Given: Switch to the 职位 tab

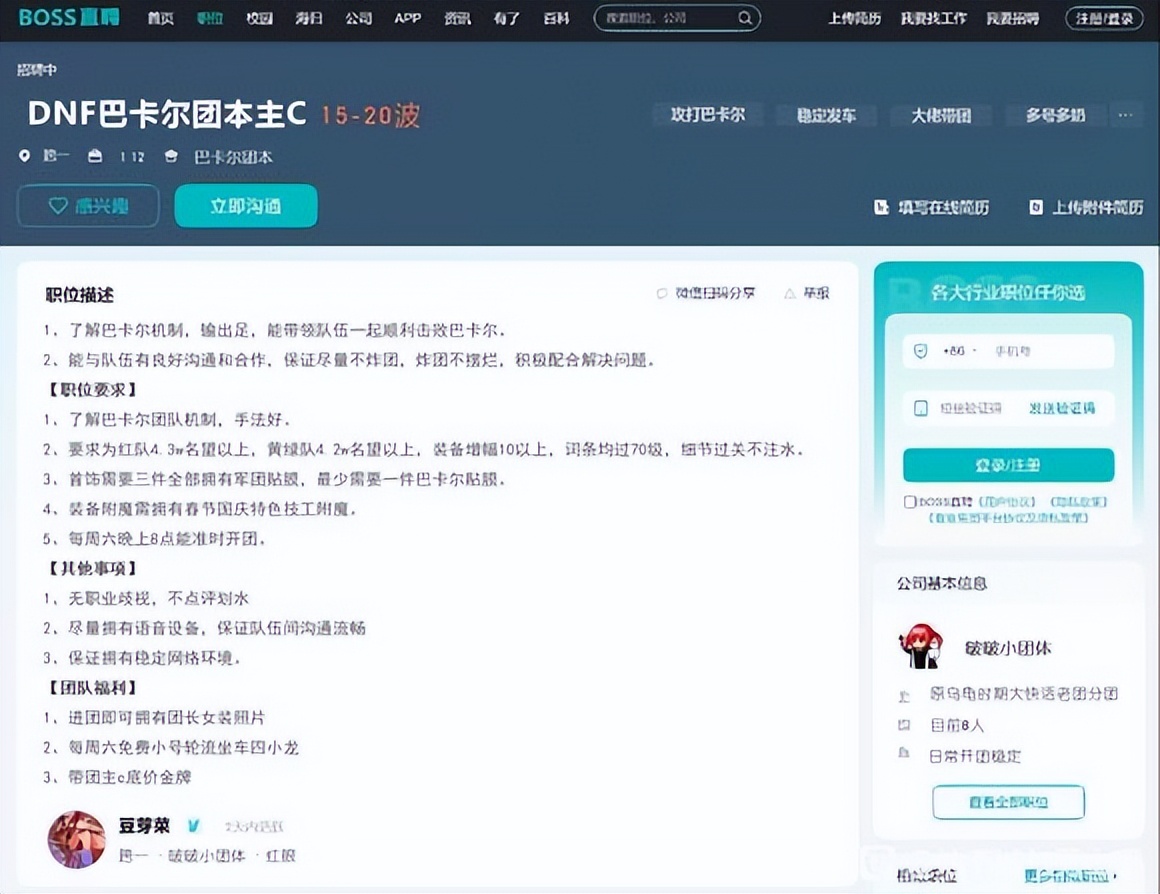Looking at the screenshot, I should tap(209, 17).
